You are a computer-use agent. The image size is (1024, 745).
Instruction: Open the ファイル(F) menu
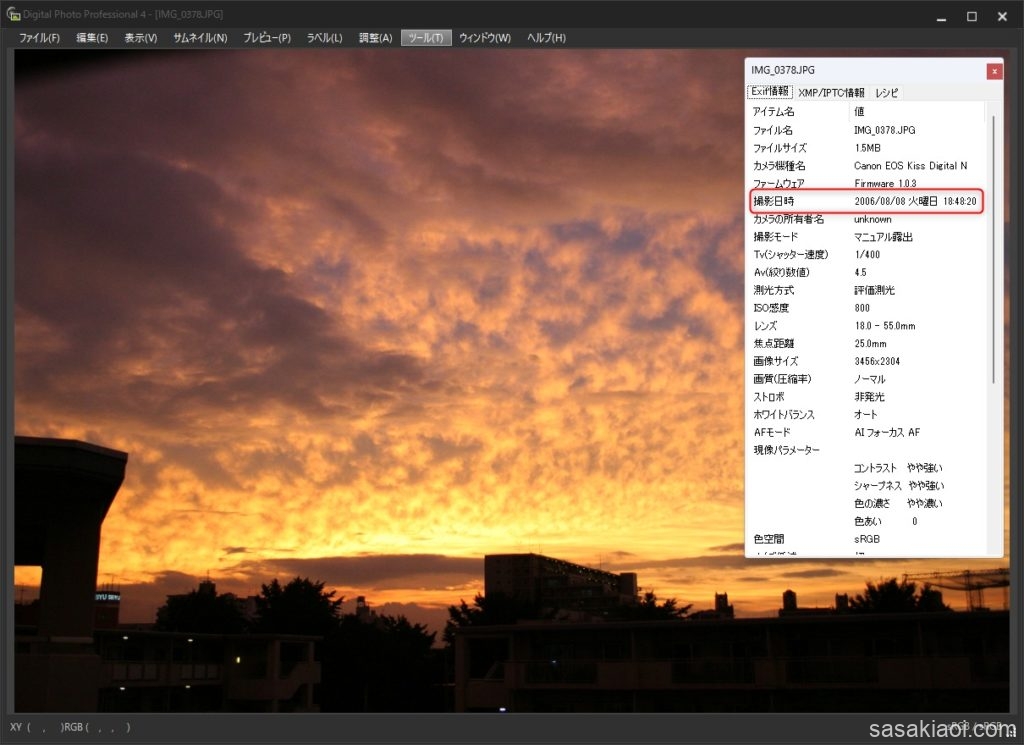click(x=39, y=38)
